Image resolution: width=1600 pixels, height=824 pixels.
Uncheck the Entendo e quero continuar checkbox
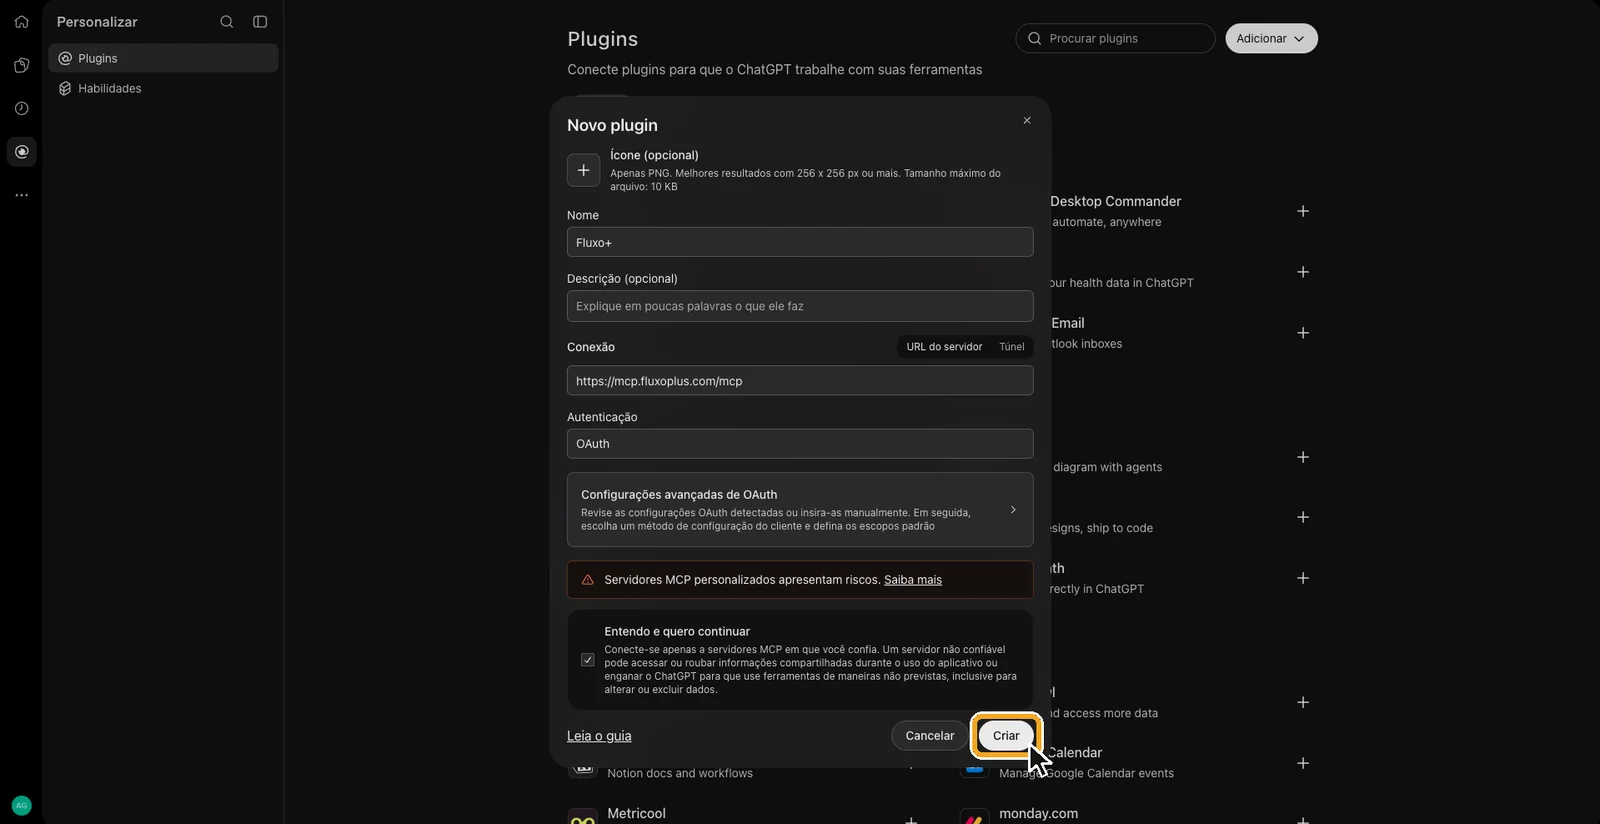coord(588,660)
